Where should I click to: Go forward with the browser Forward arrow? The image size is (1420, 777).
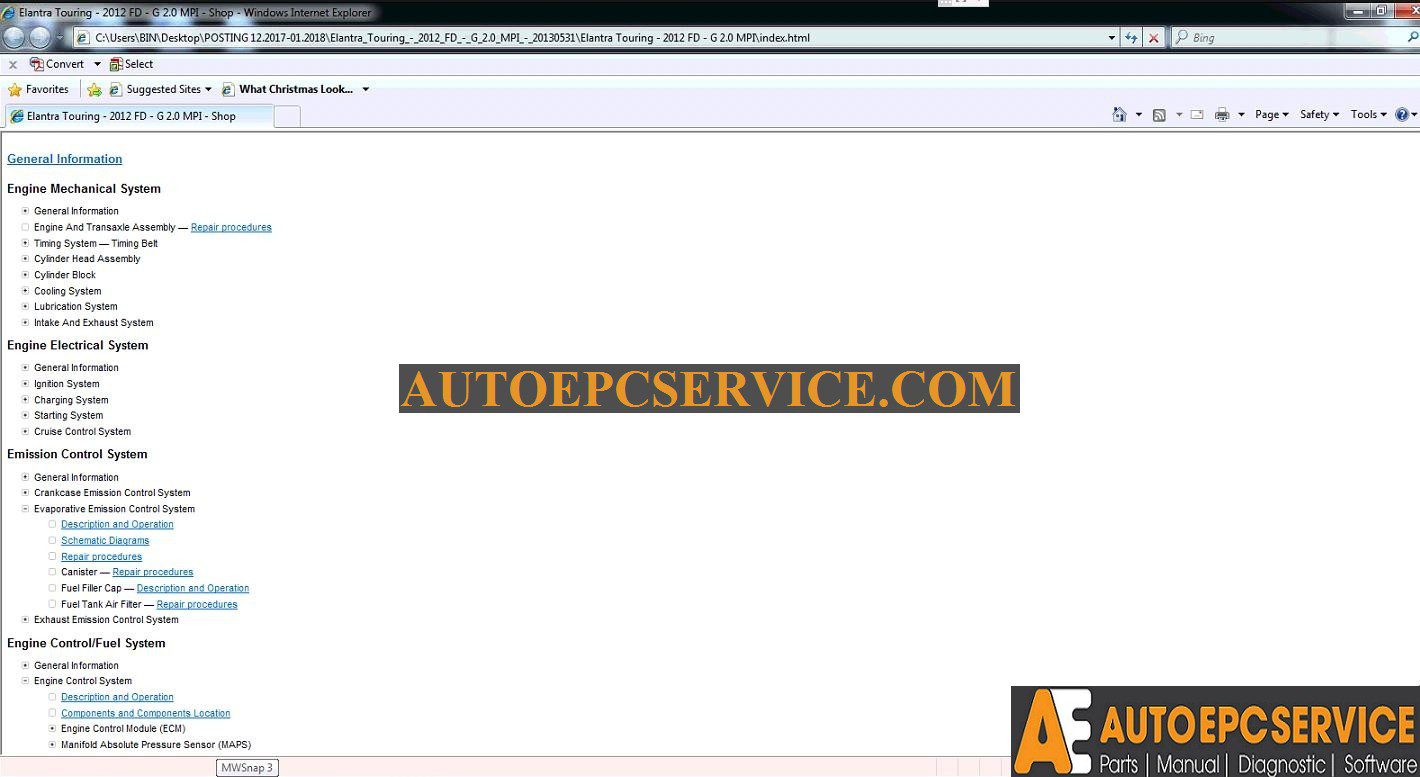40,38
